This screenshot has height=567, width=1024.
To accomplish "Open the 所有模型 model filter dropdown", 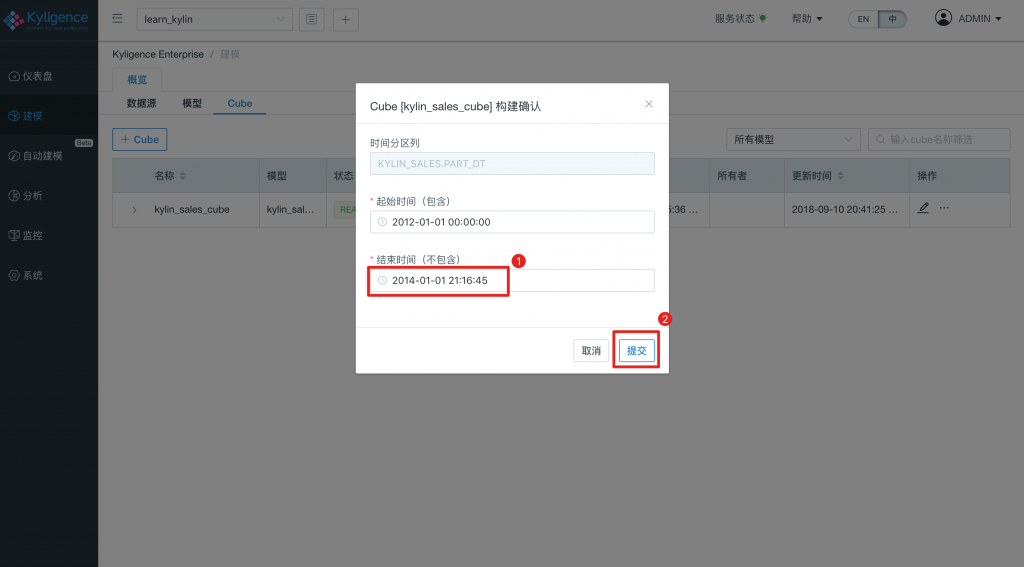I will pyautogui.click(x=793, y=140).
